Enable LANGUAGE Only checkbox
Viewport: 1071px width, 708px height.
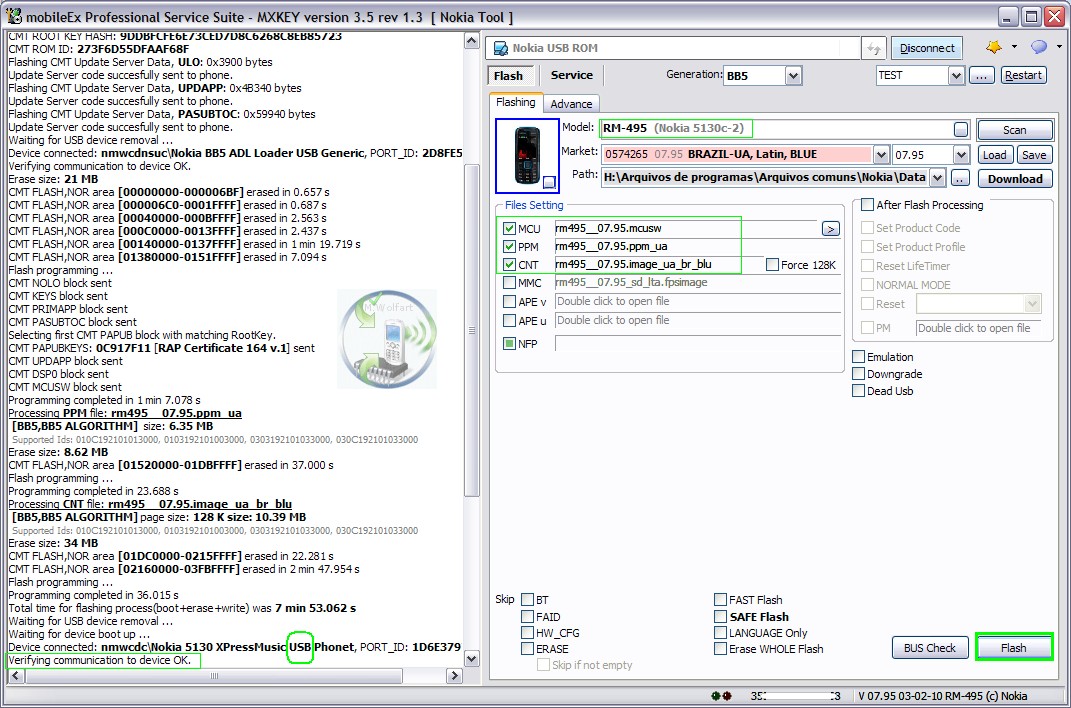pyautogui.click(x=720, y=633)
